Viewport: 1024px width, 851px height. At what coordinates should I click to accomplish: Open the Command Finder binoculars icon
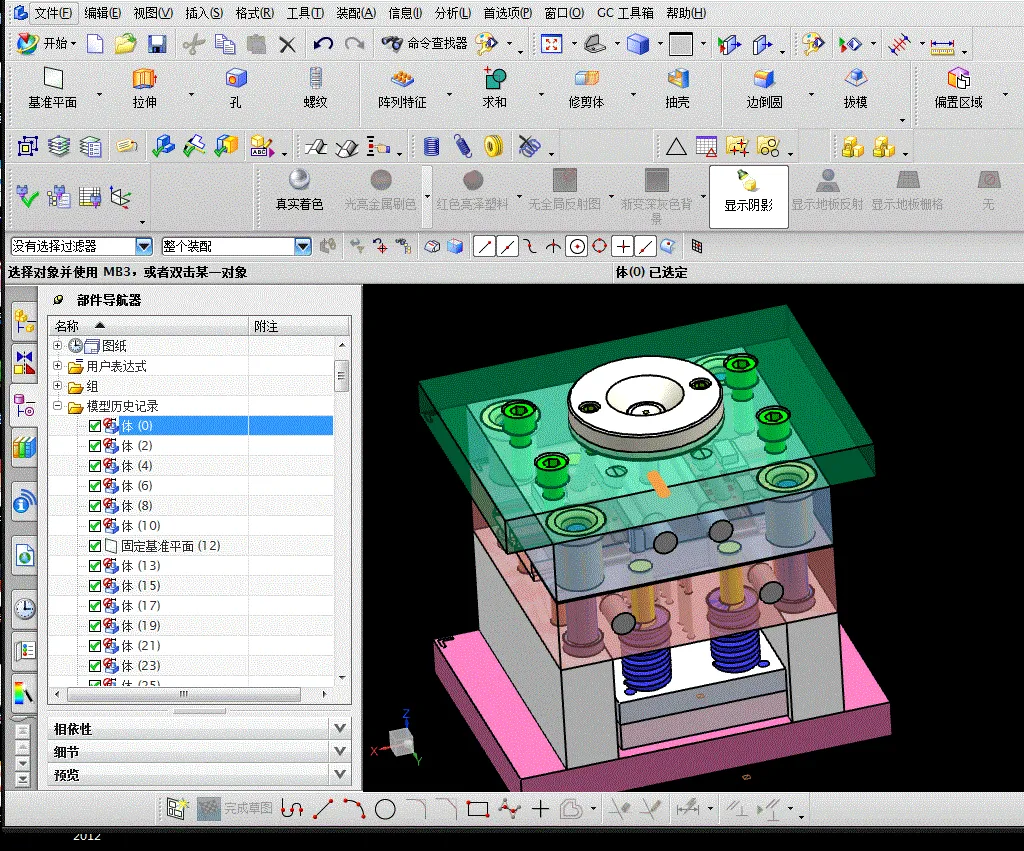(392, 44)
